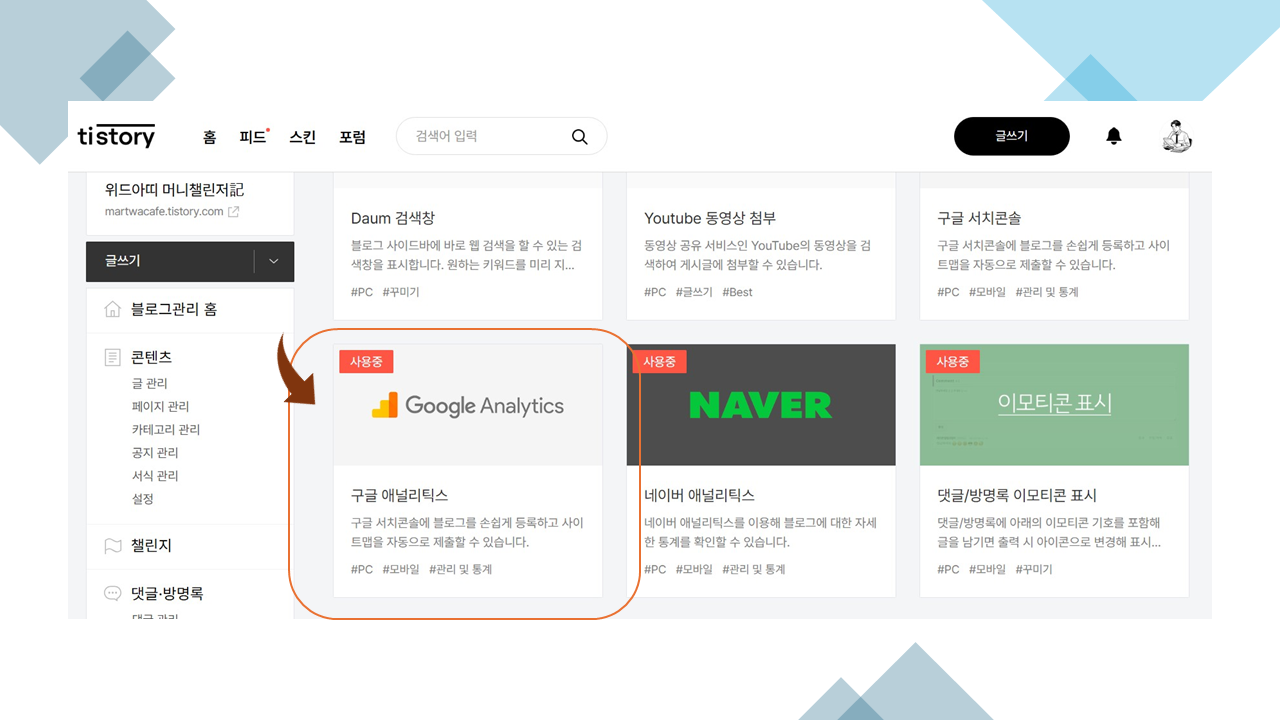This screenshot has width=1280, height=720.
Task: Expand the sidebar 글쓰기 dropdown arrow
Action: tap(274, 261)
